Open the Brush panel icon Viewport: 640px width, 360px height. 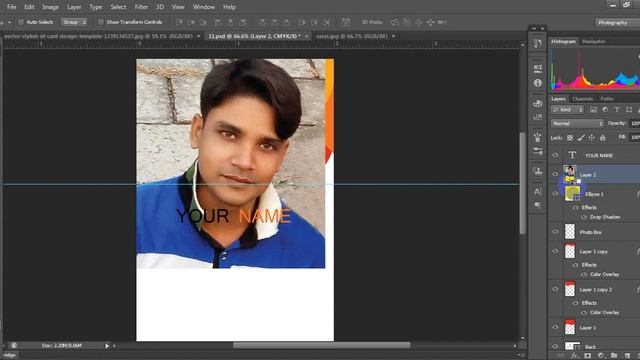tap(538, 137)
